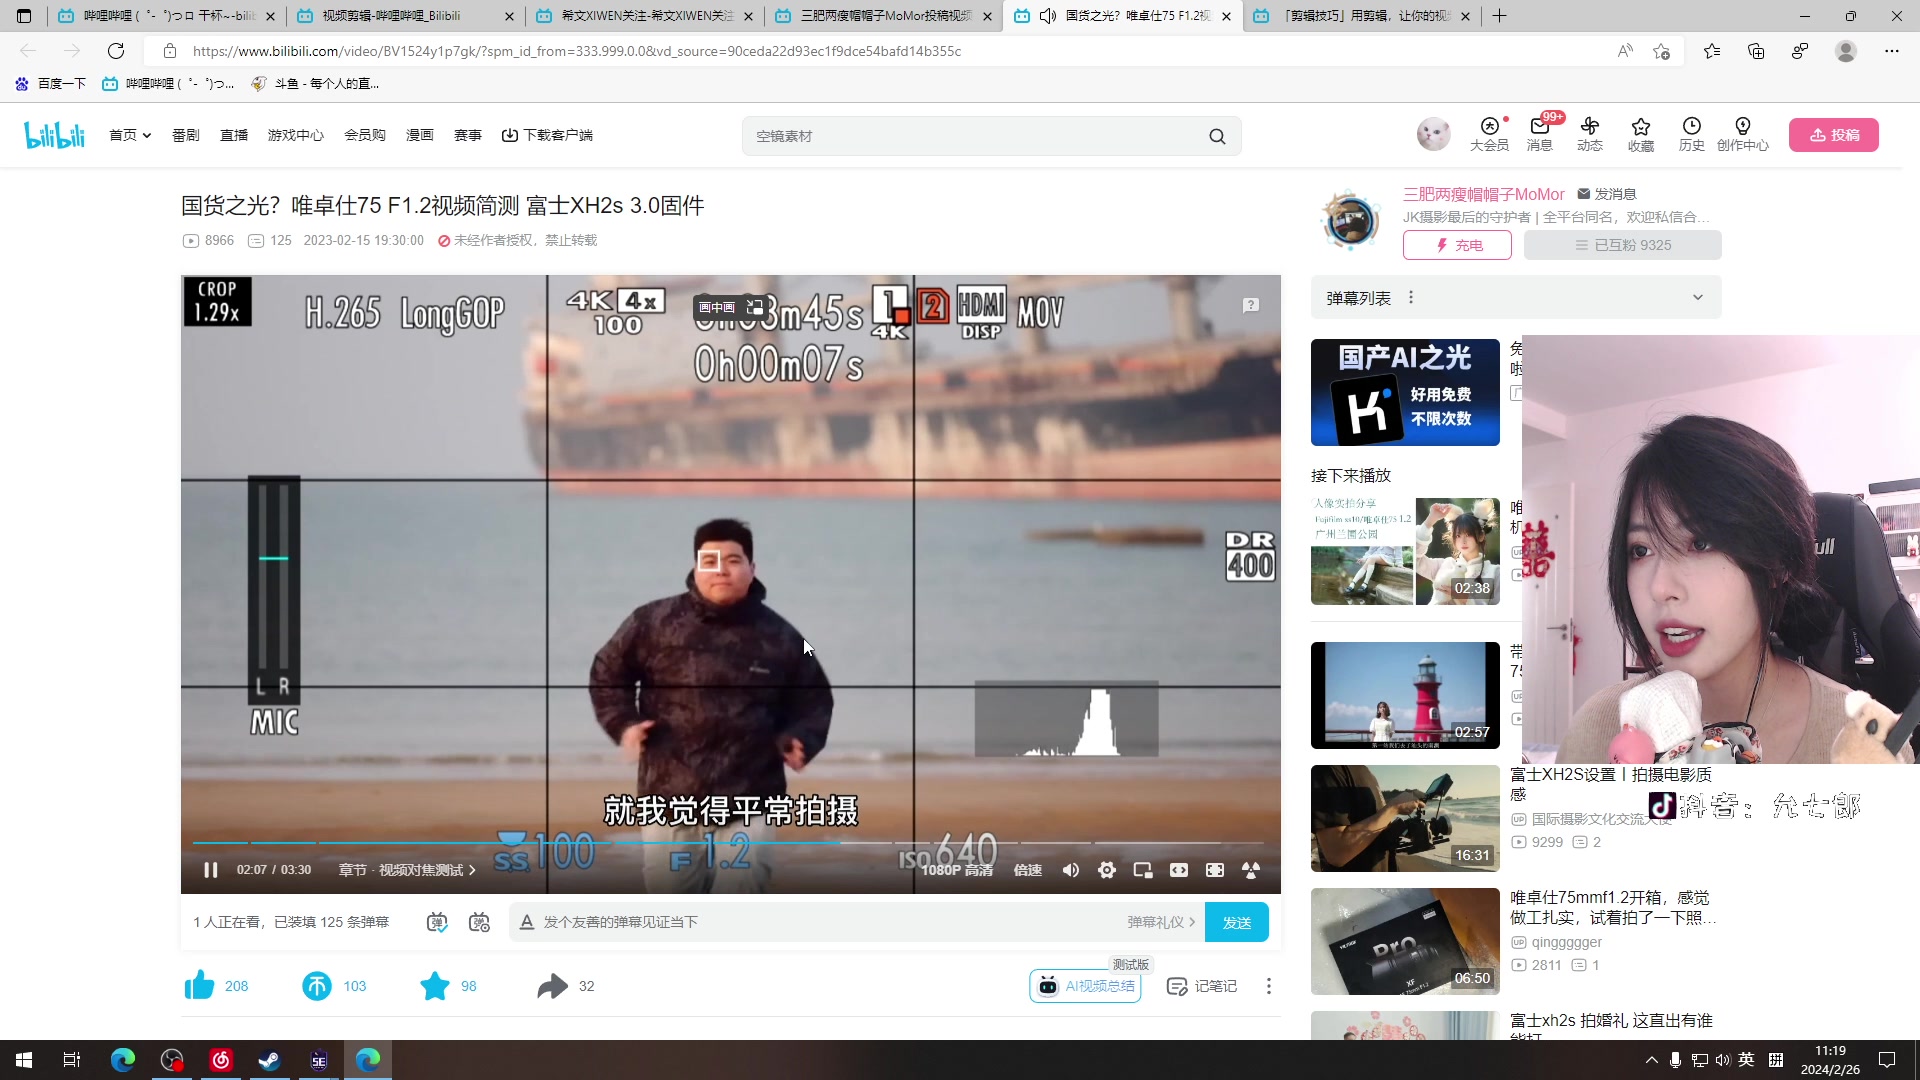The width and height of the screenshot is (1920, 1080).
Task: Expand the 弹幕列表 panel chevron
Action: (1697, 297)
